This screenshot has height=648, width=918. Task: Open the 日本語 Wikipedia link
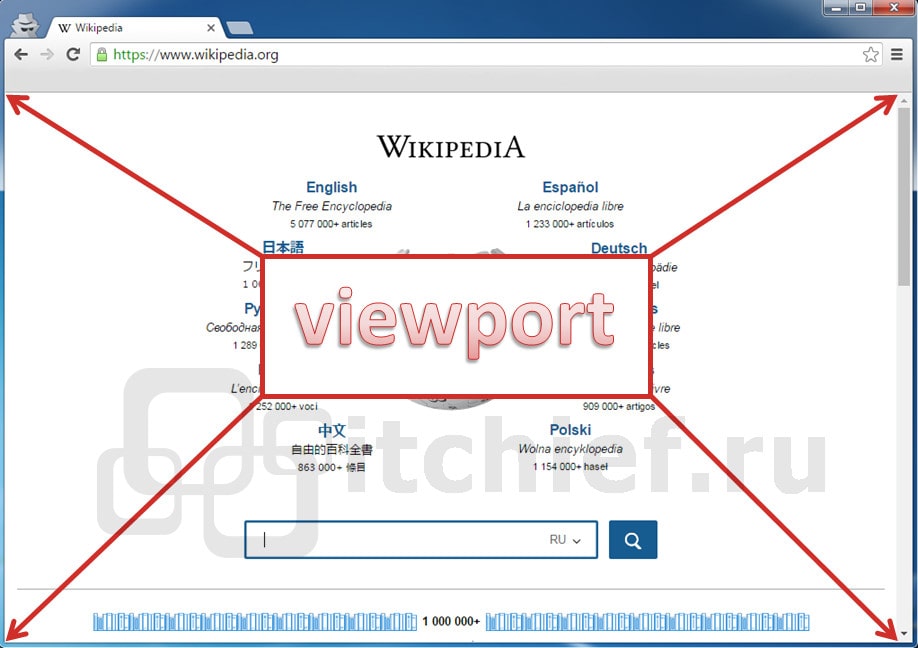(283, 247)
